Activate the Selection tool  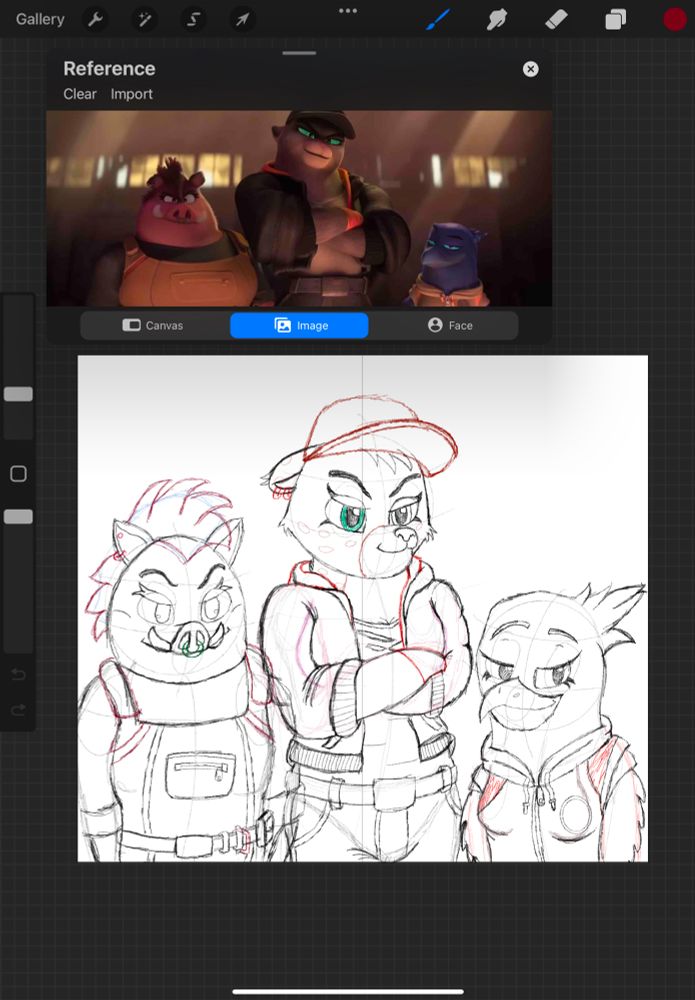pyautogui.click(x=193, y=20)
